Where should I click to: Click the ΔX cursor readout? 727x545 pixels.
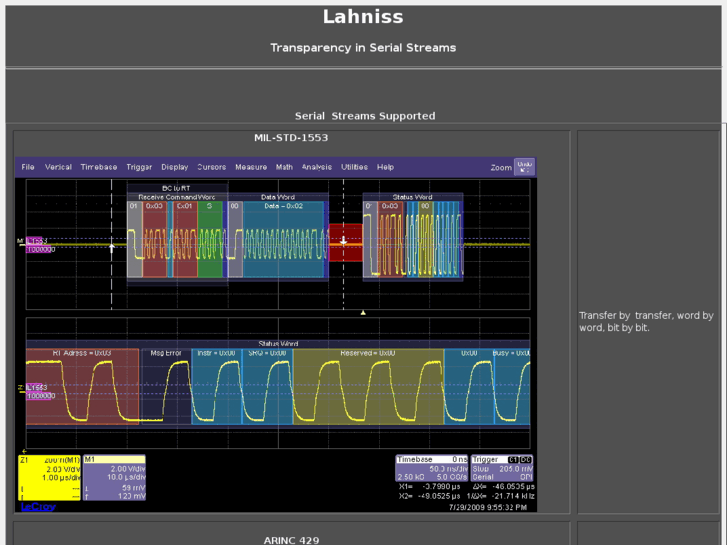click(504, 487)
